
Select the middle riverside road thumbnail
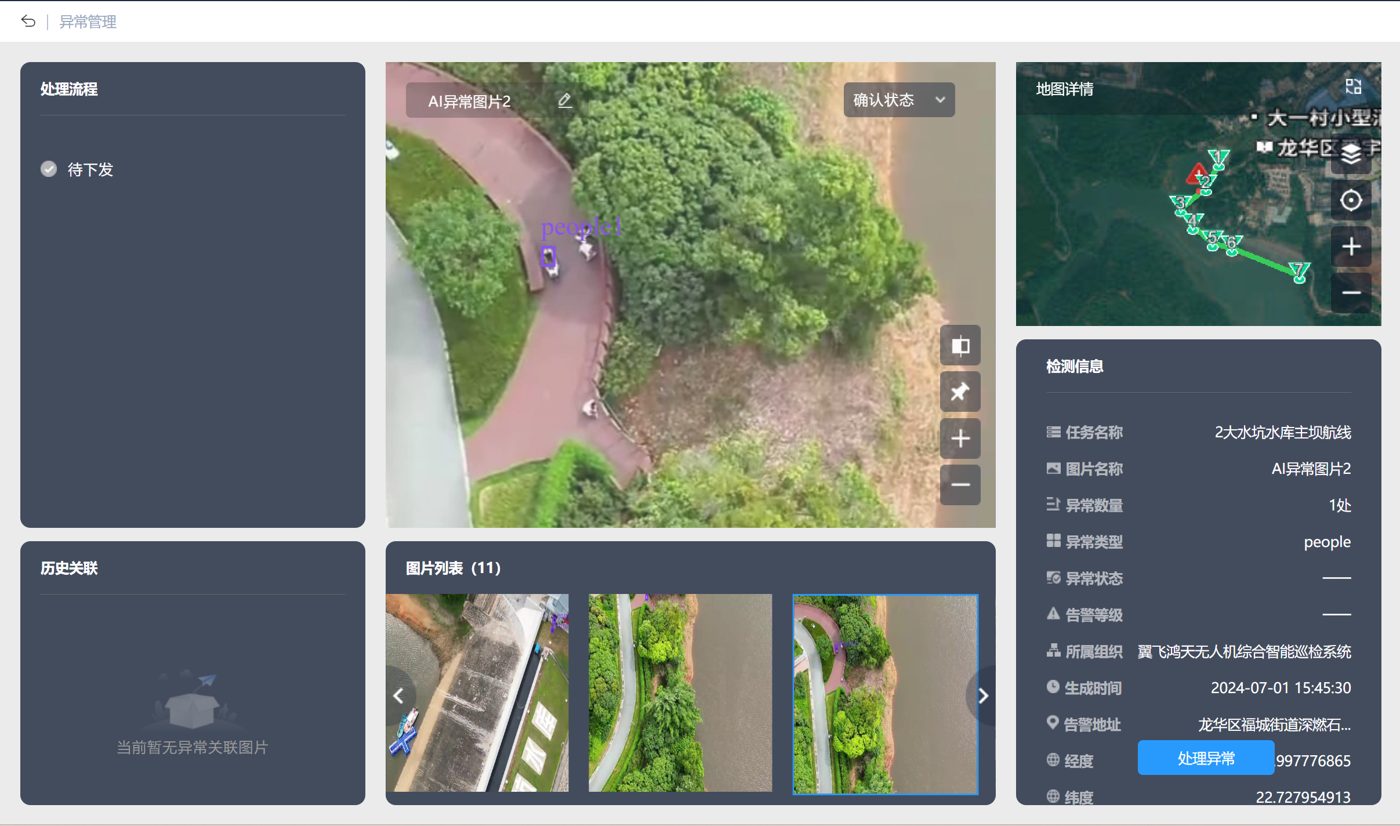[x=680, y=693]
